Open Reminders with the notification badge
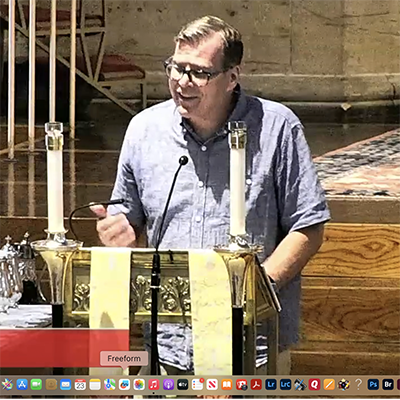 (197, 384)
